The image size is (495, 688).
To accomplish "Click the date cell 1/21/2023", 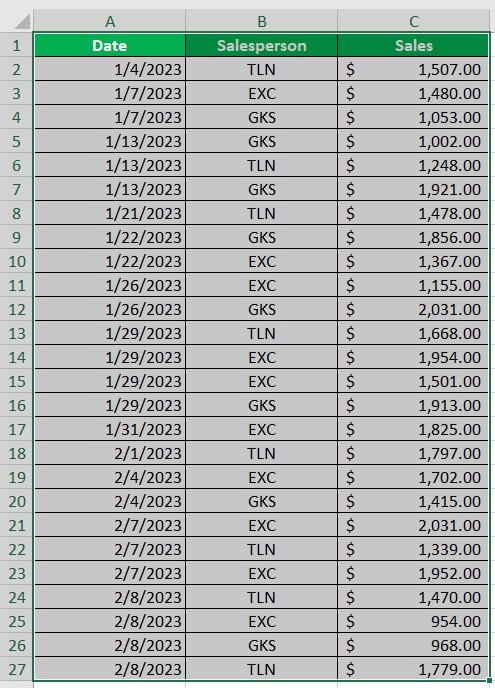I will [110, 213].
